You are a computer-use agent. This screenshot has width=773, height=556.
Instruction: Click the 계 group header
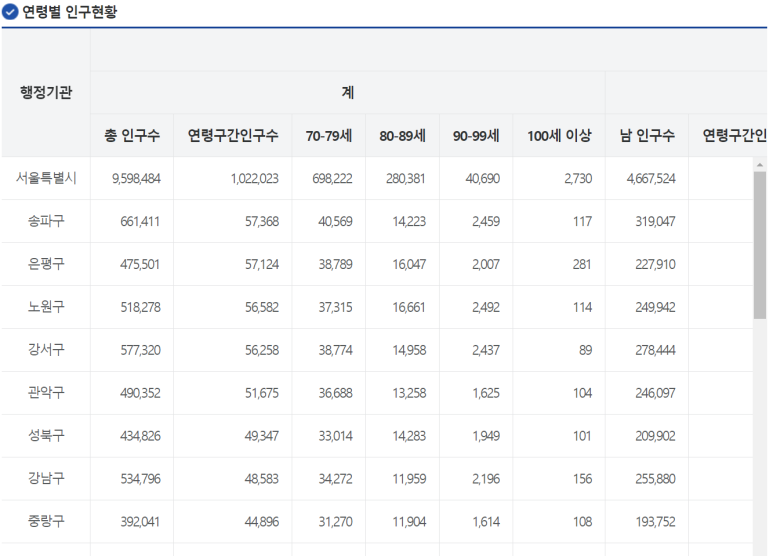pos(348,93)
